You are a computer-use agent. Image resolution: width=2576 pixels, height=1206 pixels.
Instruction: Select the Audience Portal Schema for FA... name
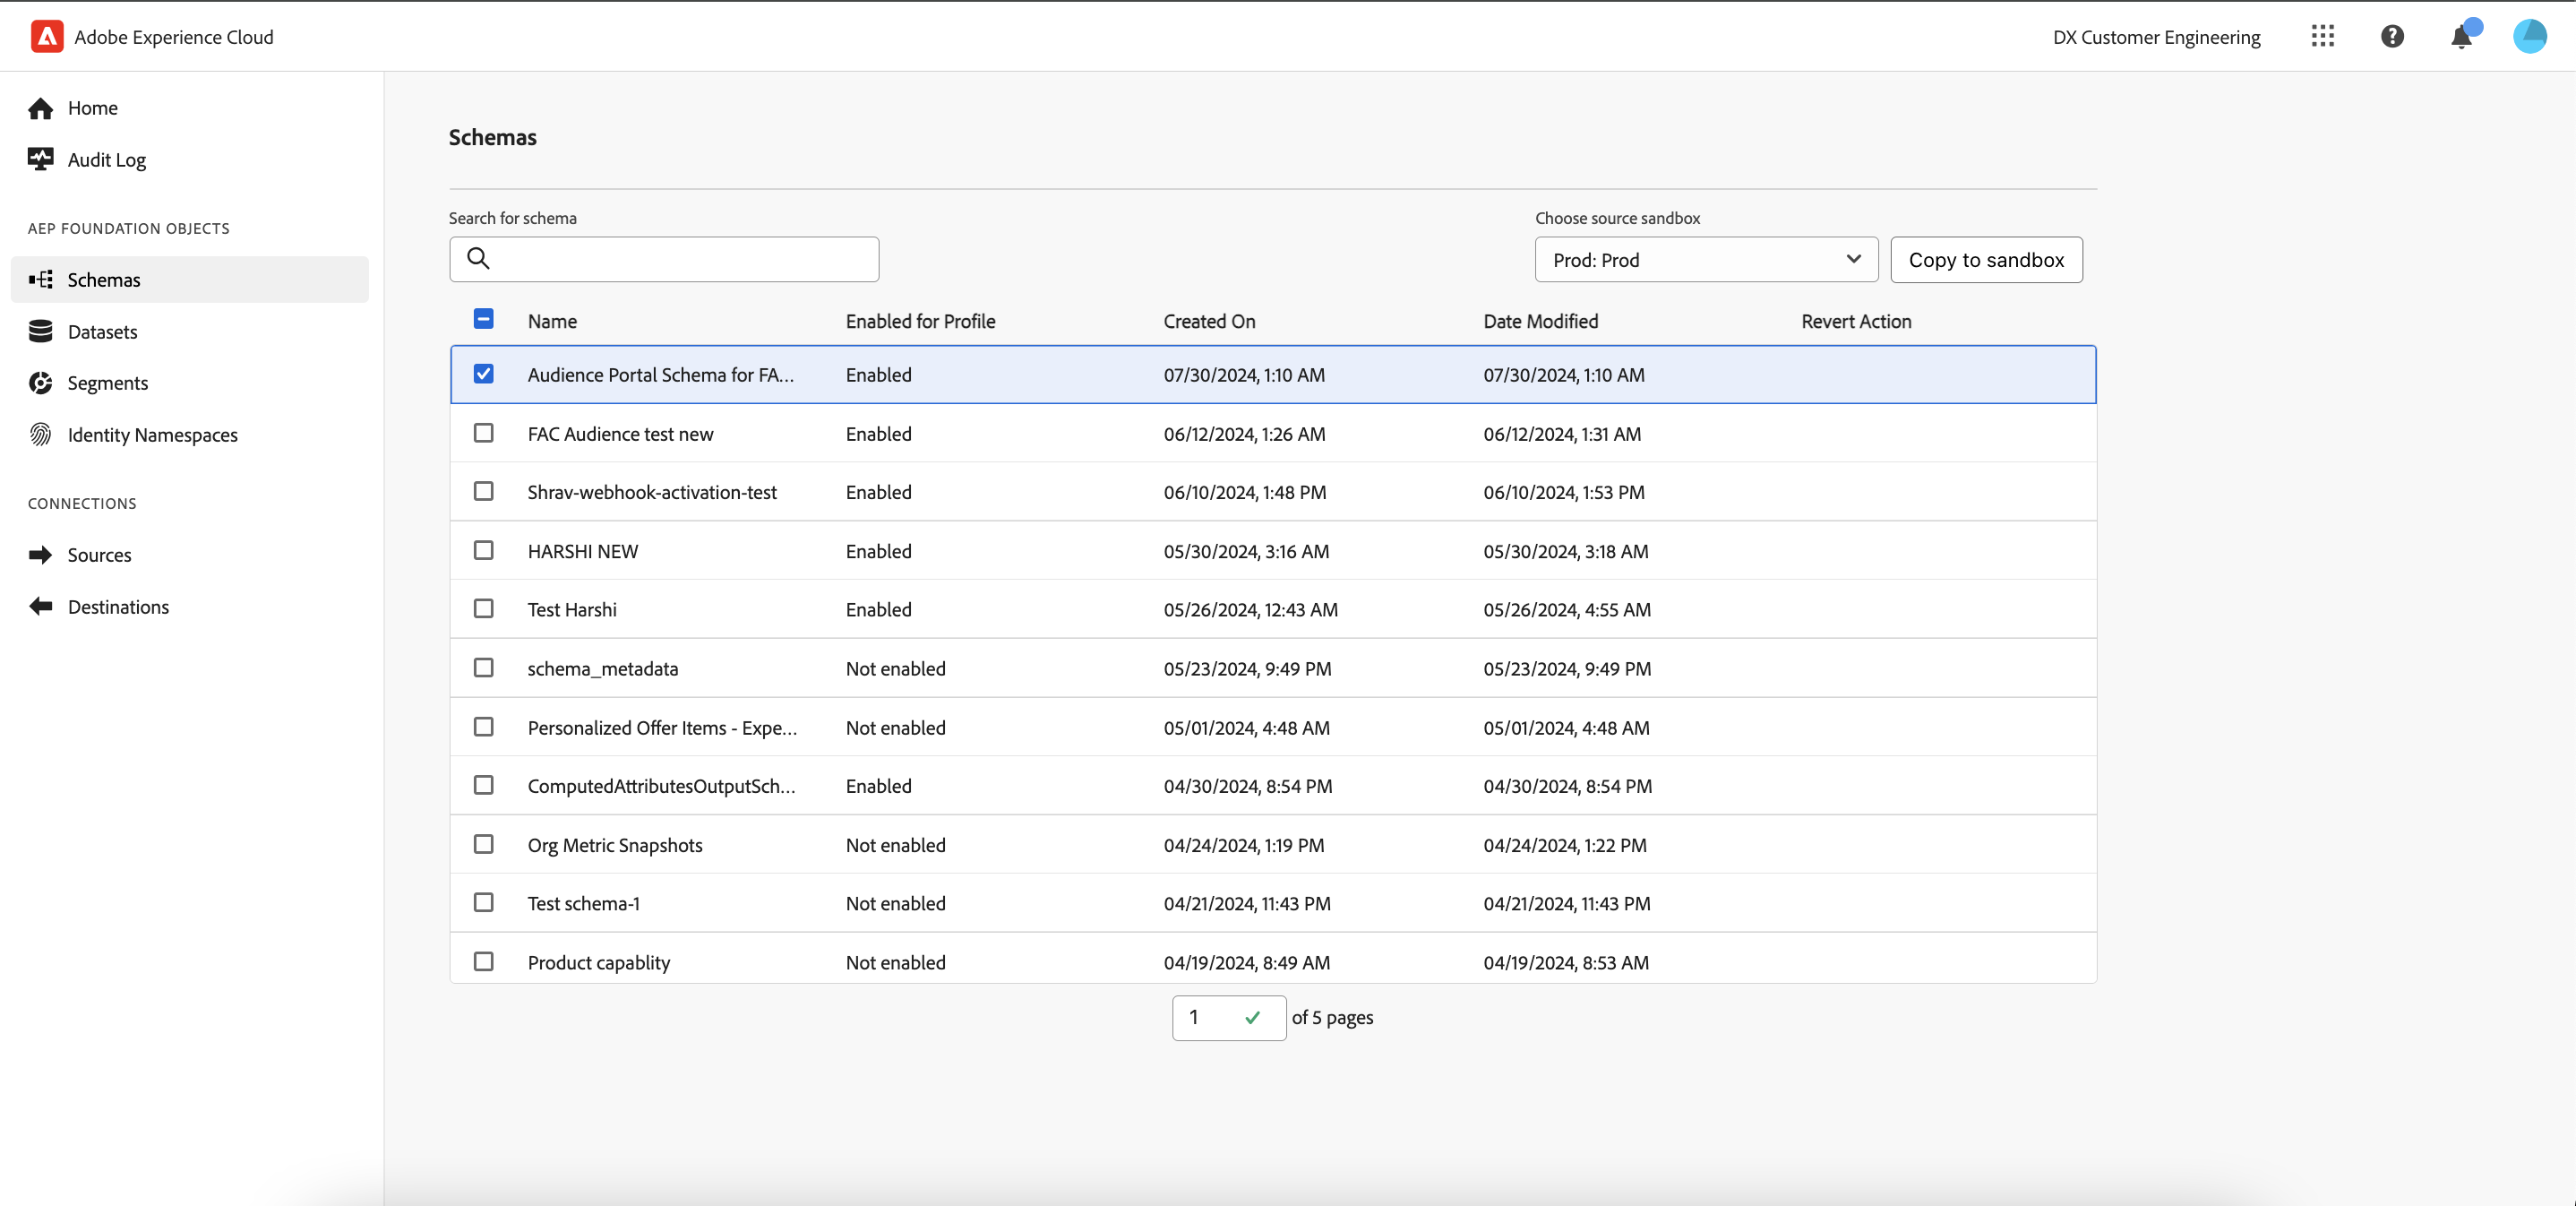tap(660, 375)
